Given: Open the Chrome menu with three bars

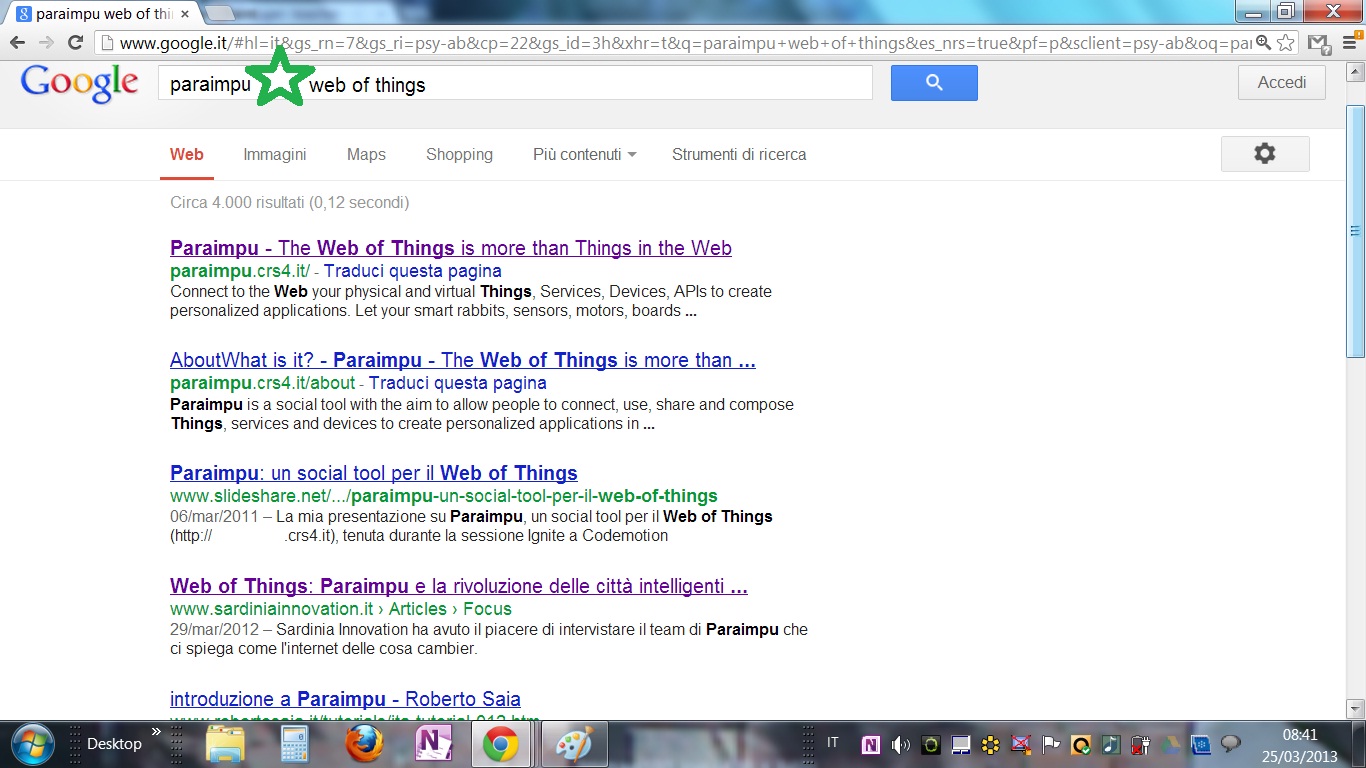Looking at the screenshot, I should tap(1349, 43).
